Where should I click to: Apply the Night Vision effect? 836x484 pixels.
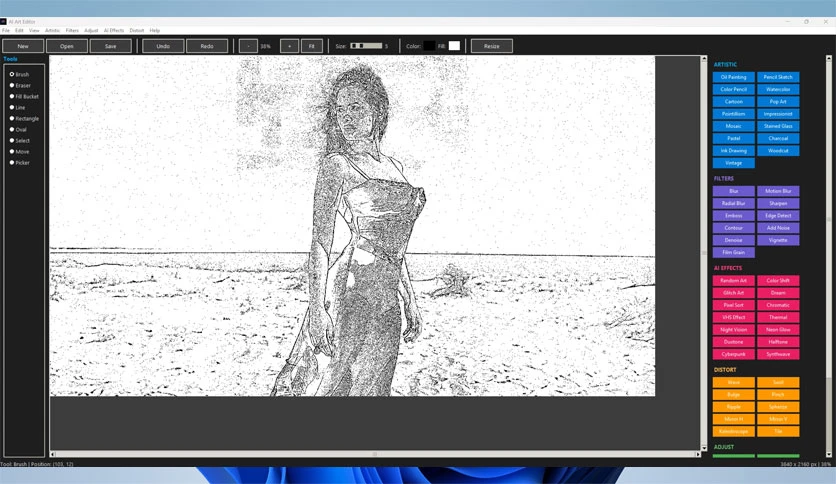(734, 329)
